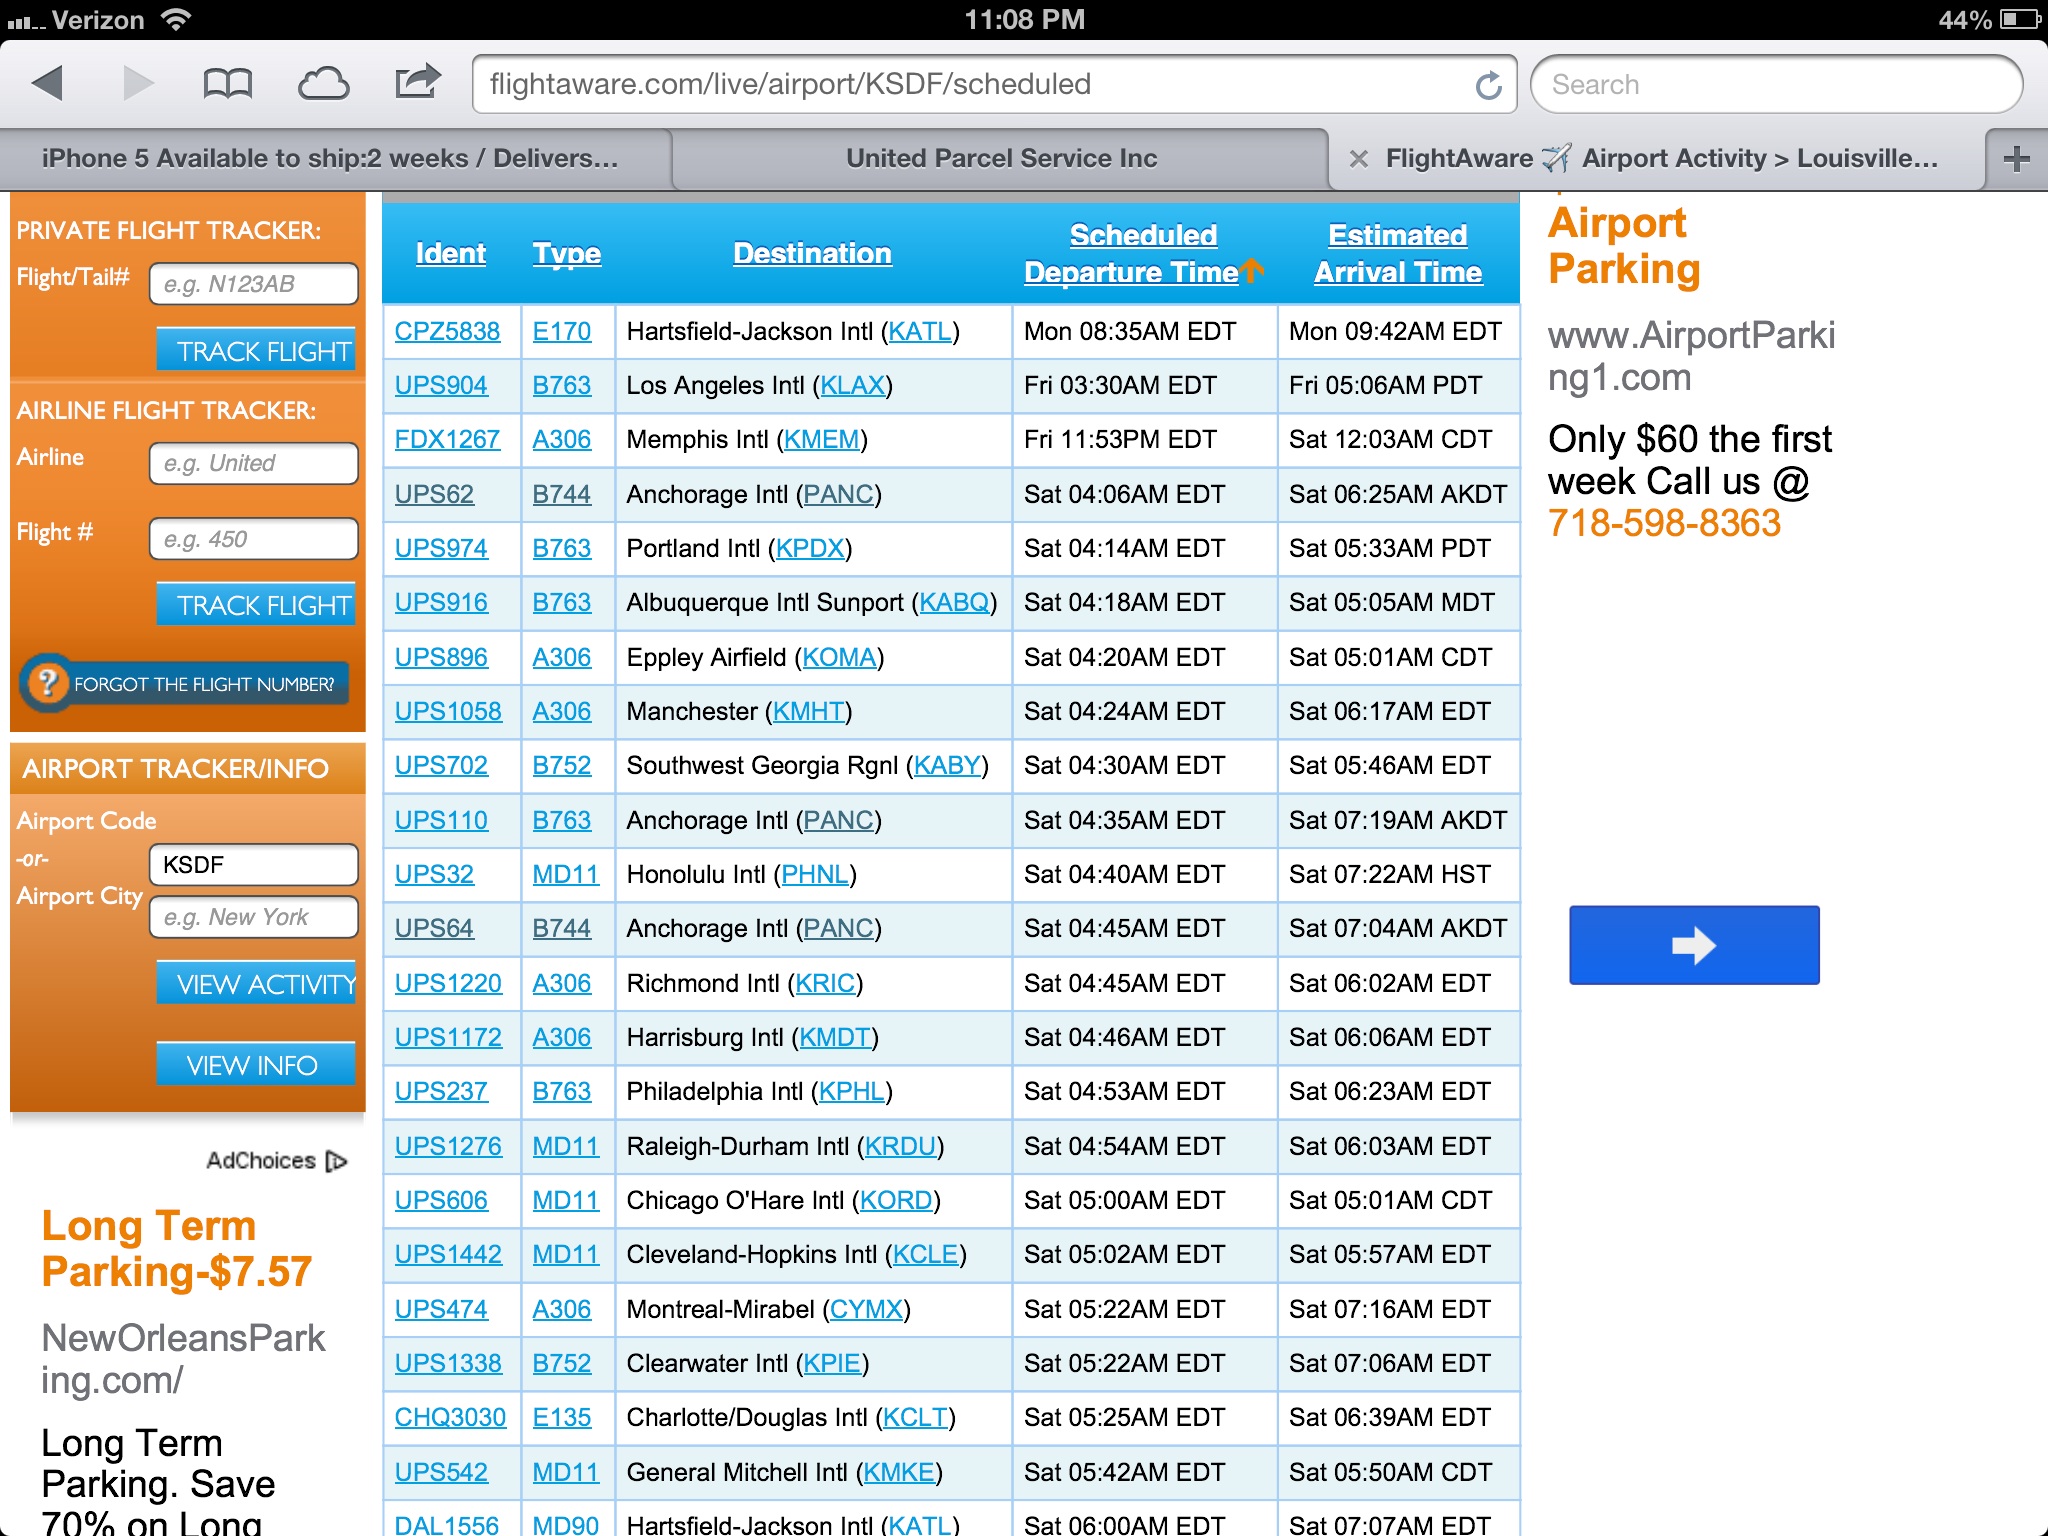2048x1536 pixels.
Task: Click 718-598-8363 phone number
Action: 1664,523
